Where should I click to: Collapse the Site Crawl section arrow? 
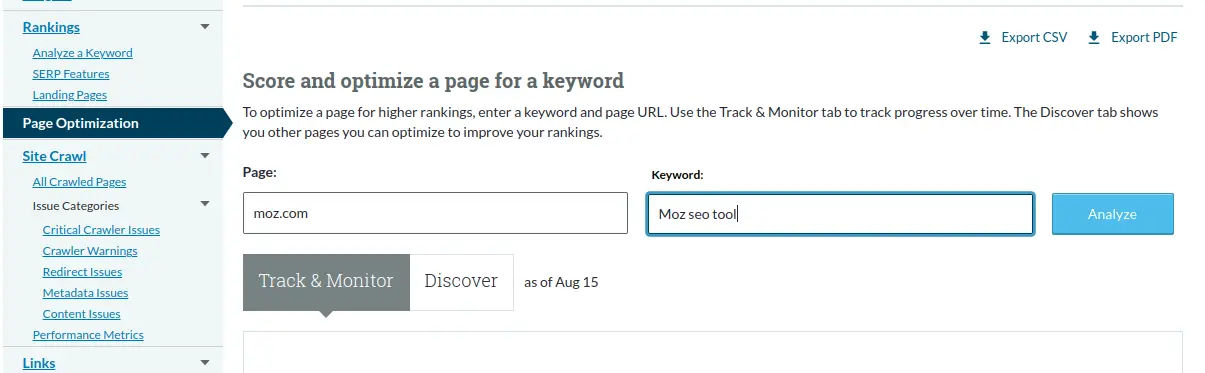click(x=205, y=156)
